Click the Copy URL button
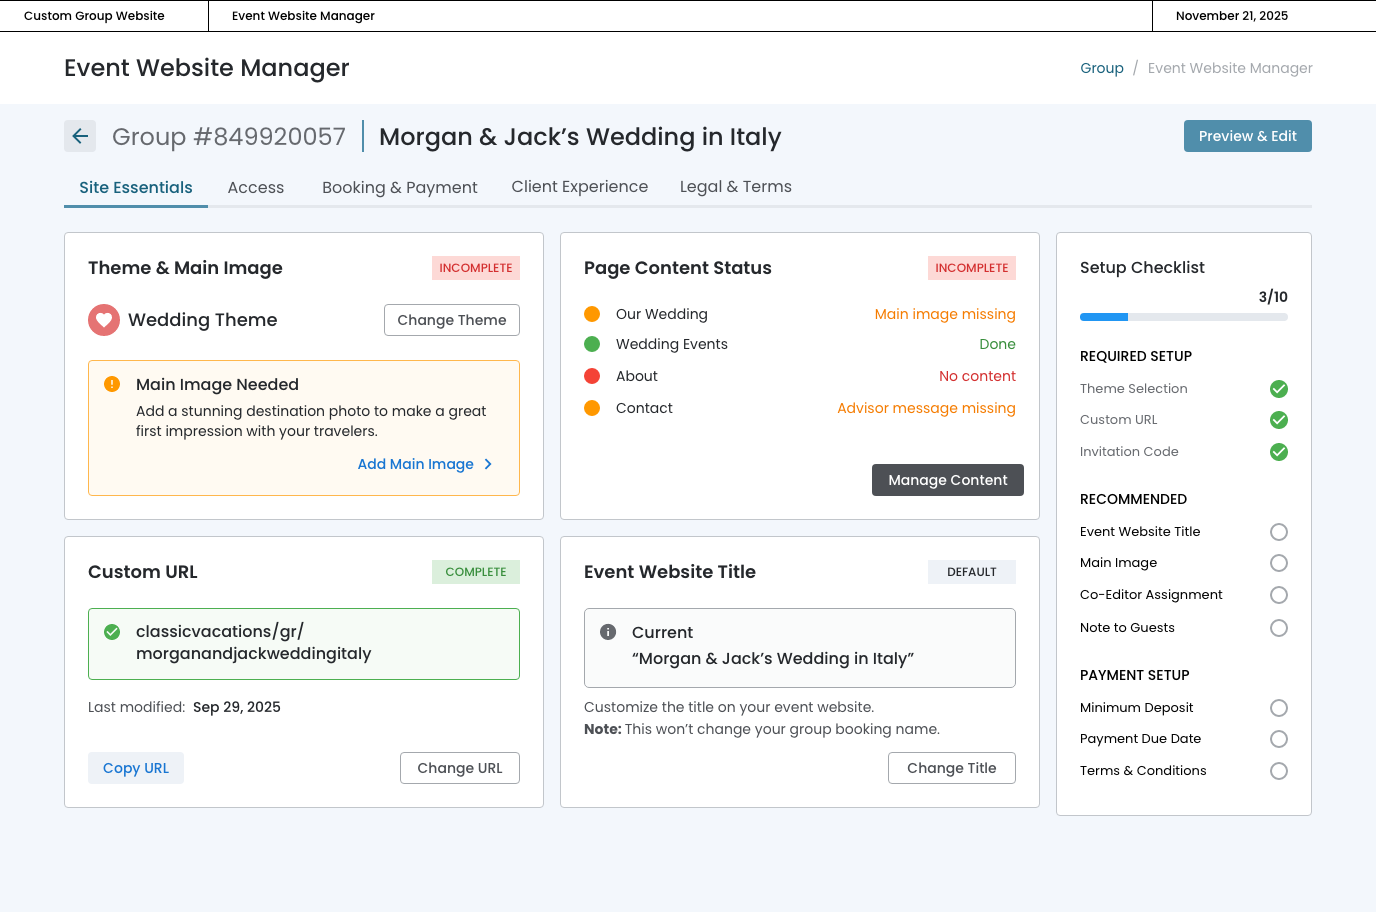 tap(136, 768)
